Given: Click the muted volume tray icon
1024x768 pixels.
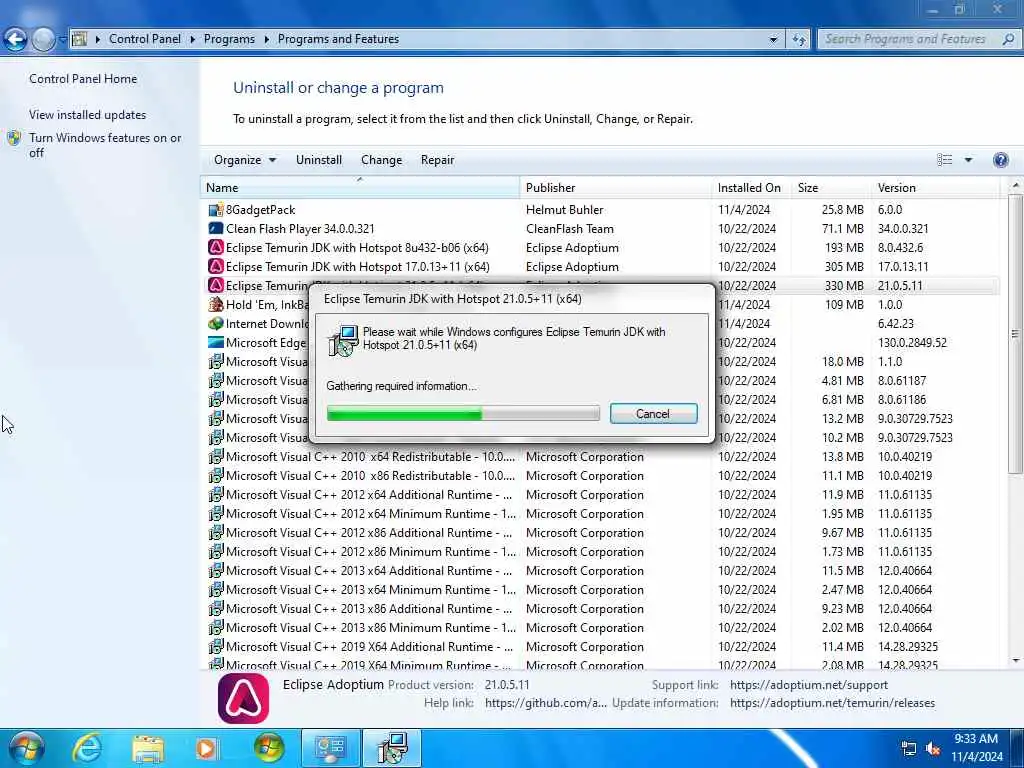Looking at the screenshot, I should pyautogui.click(x=933, y=748).
